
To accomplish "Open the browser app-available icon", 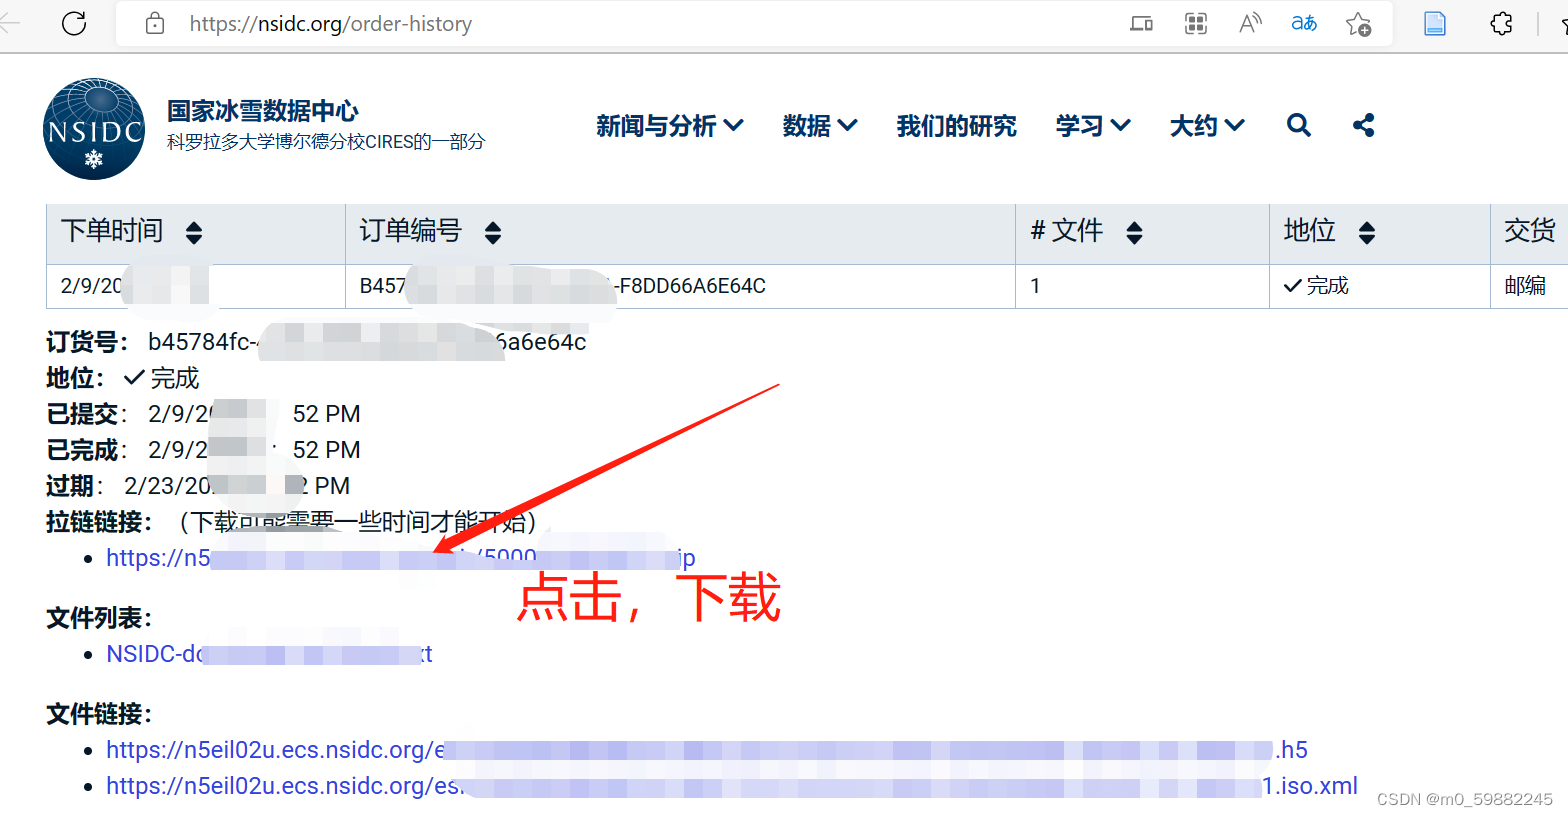I will tap(1141, 23).
